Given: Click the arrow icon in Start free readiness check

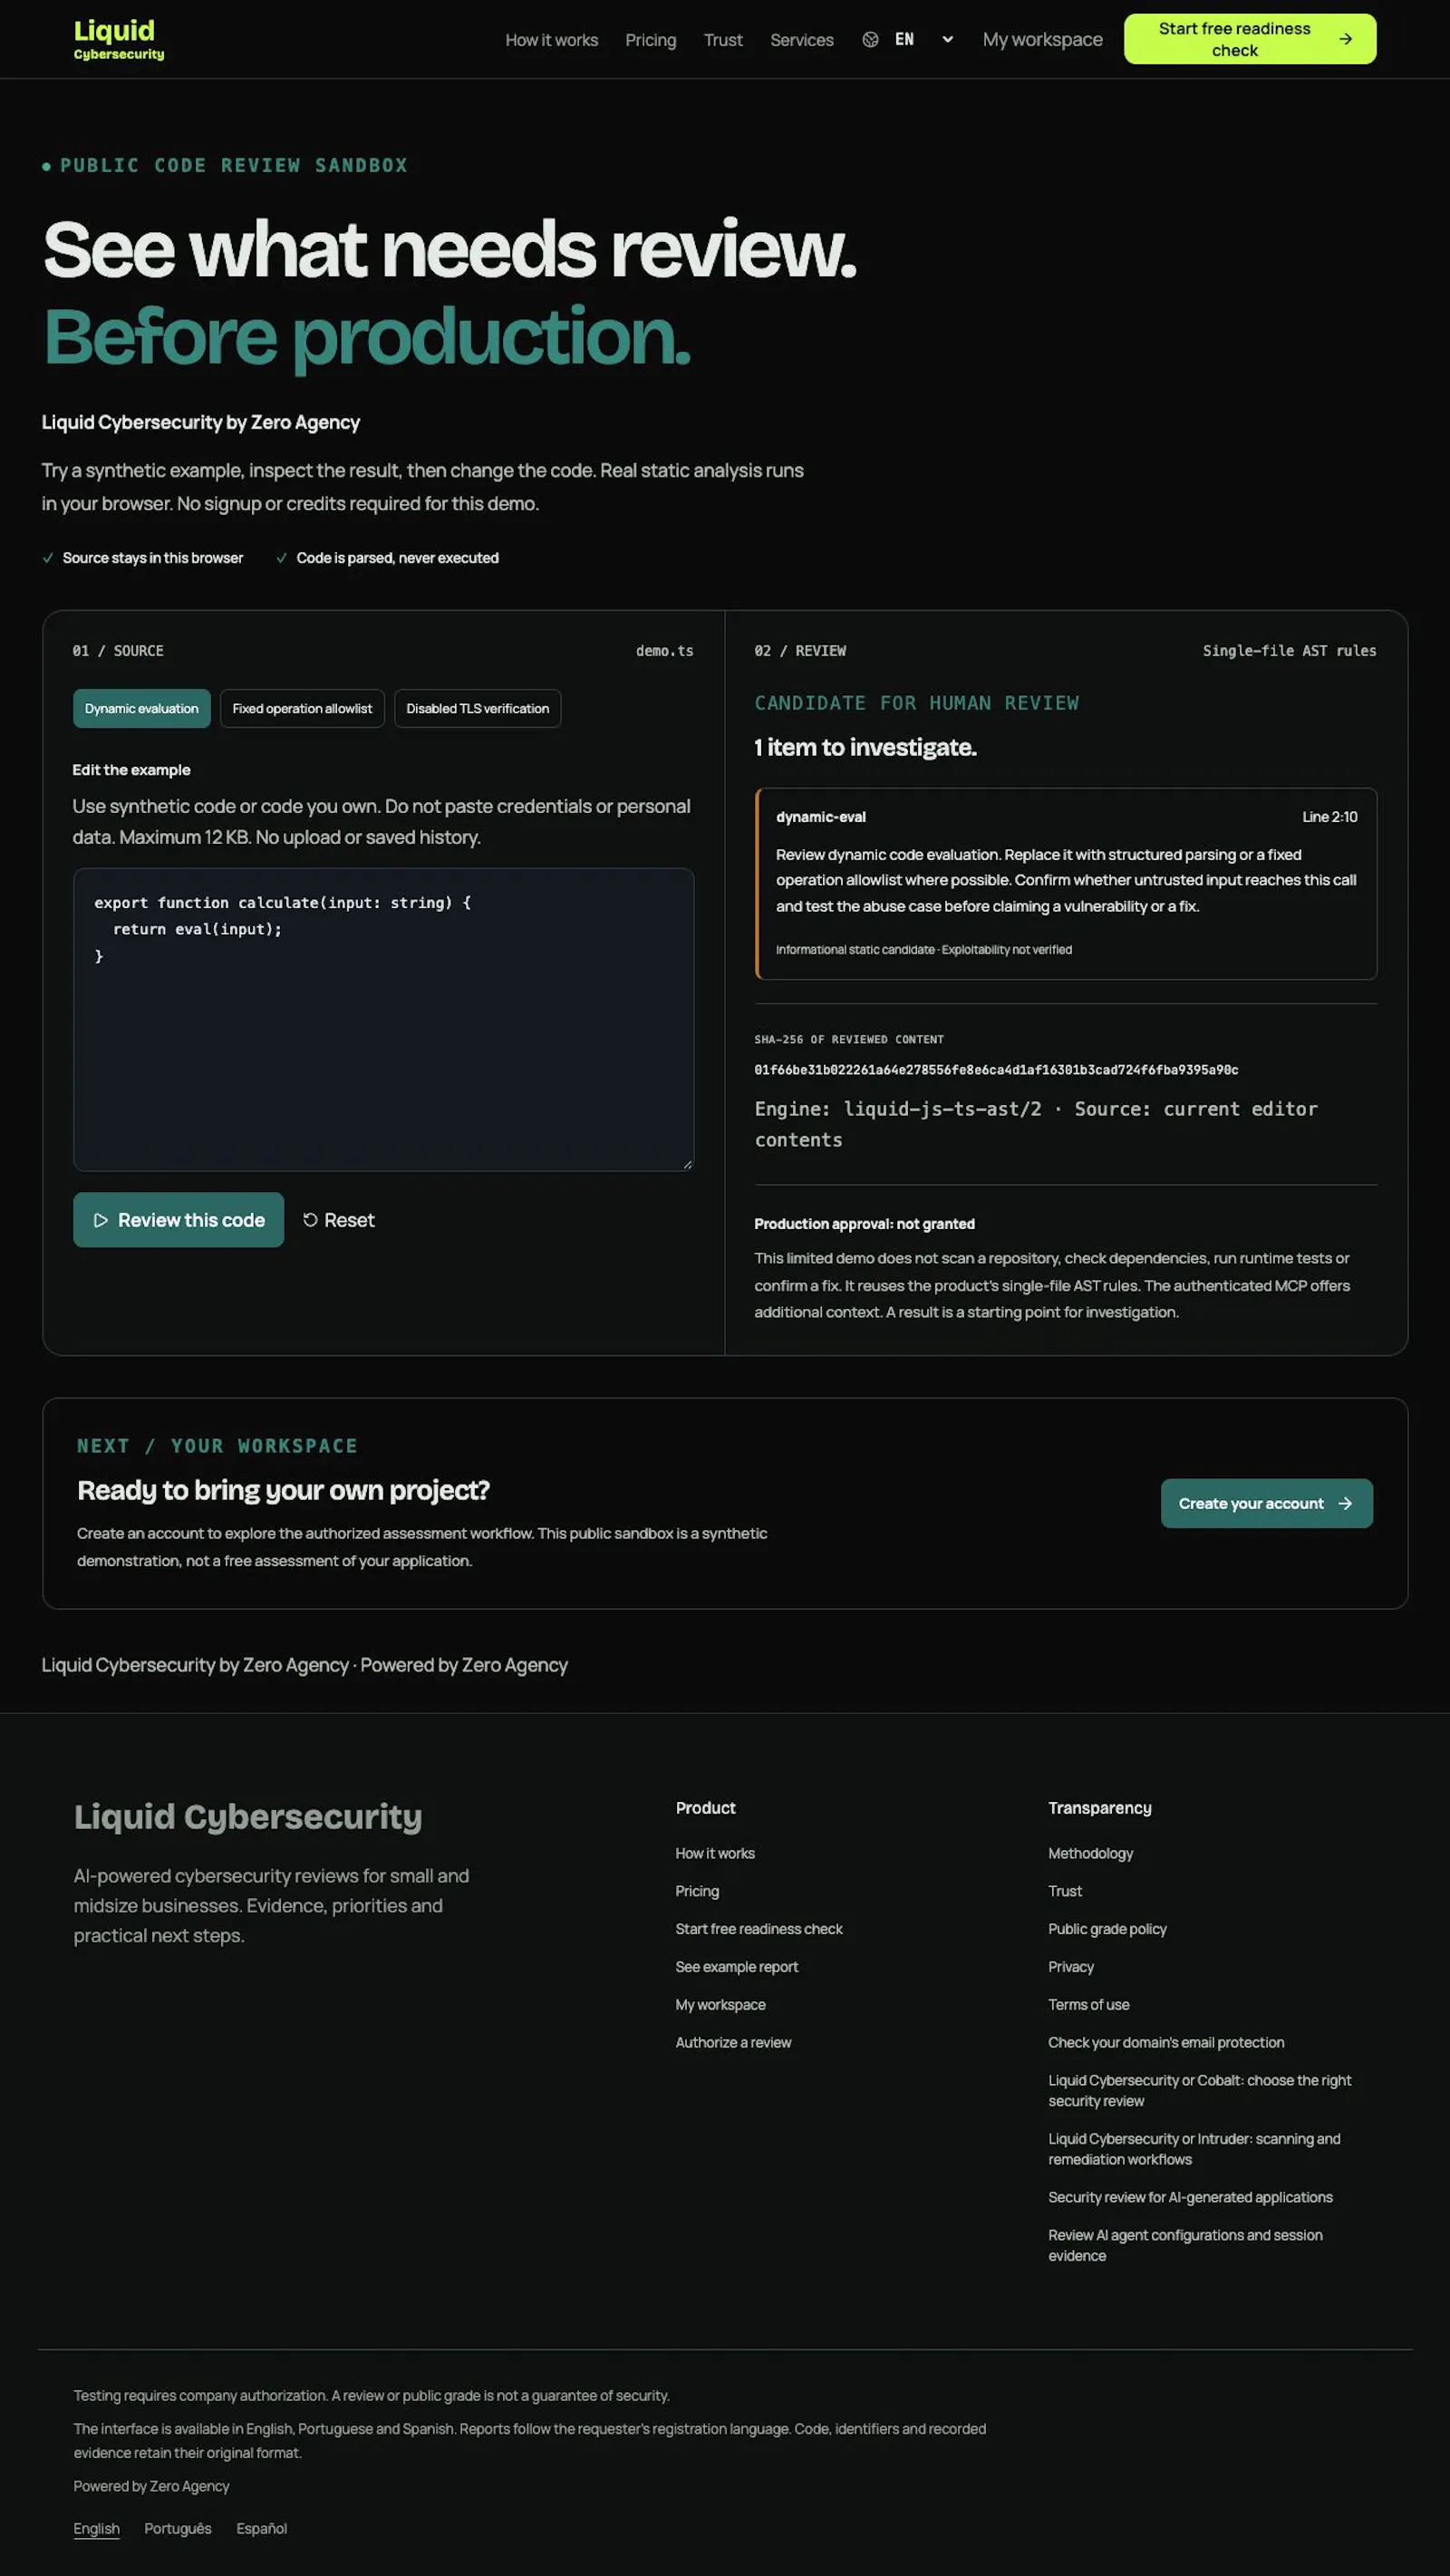Looking at the screenshot, I should pos(1345,39).
